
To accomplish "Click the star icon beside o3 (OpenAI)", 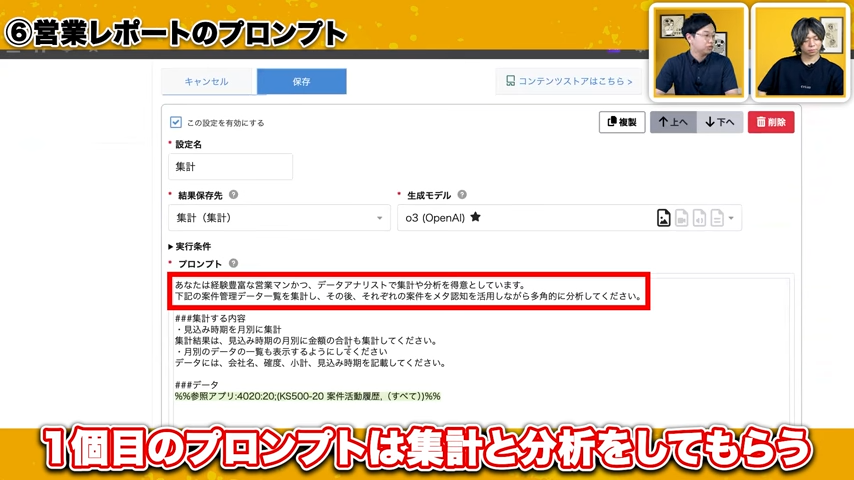I will tap(475, 217).
